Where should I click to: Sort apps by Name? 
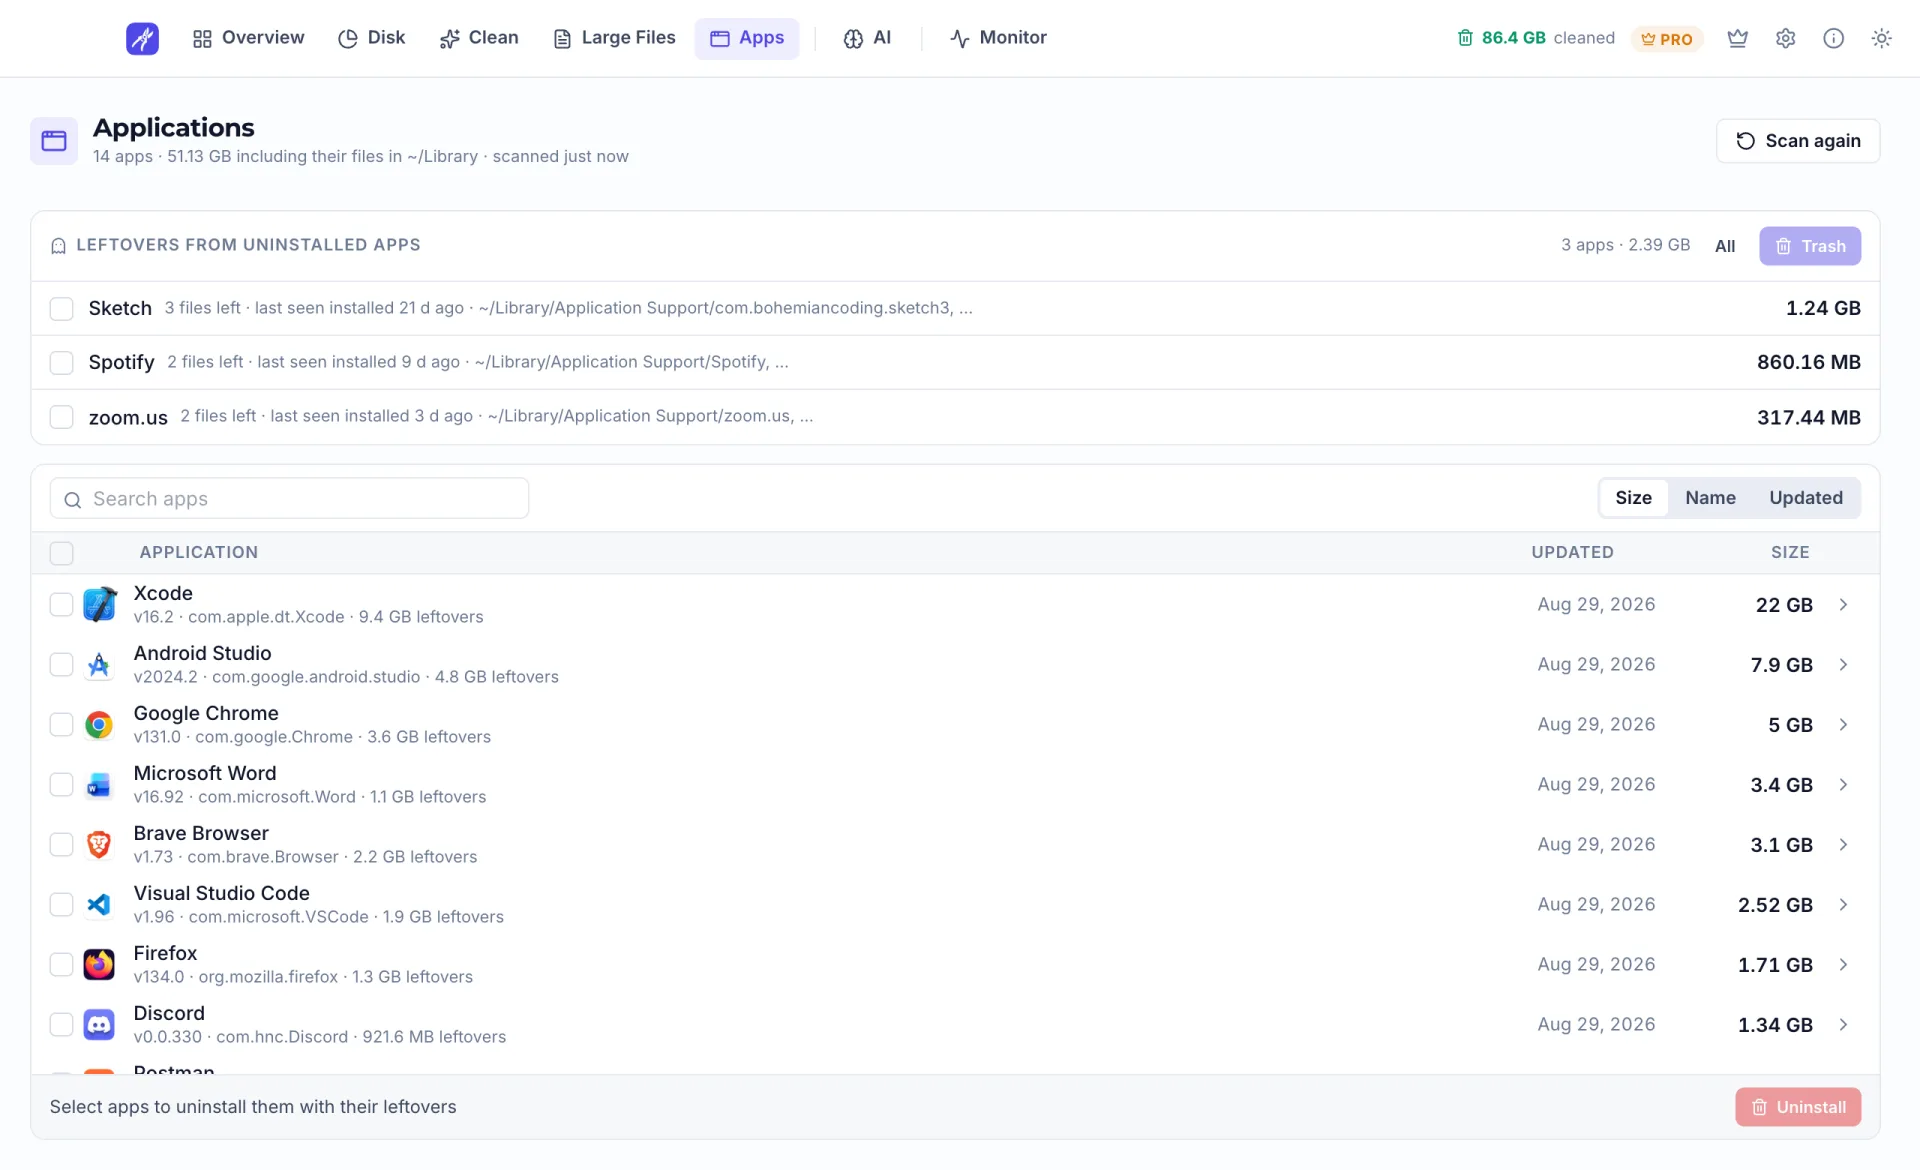[x=1710, y=498]
